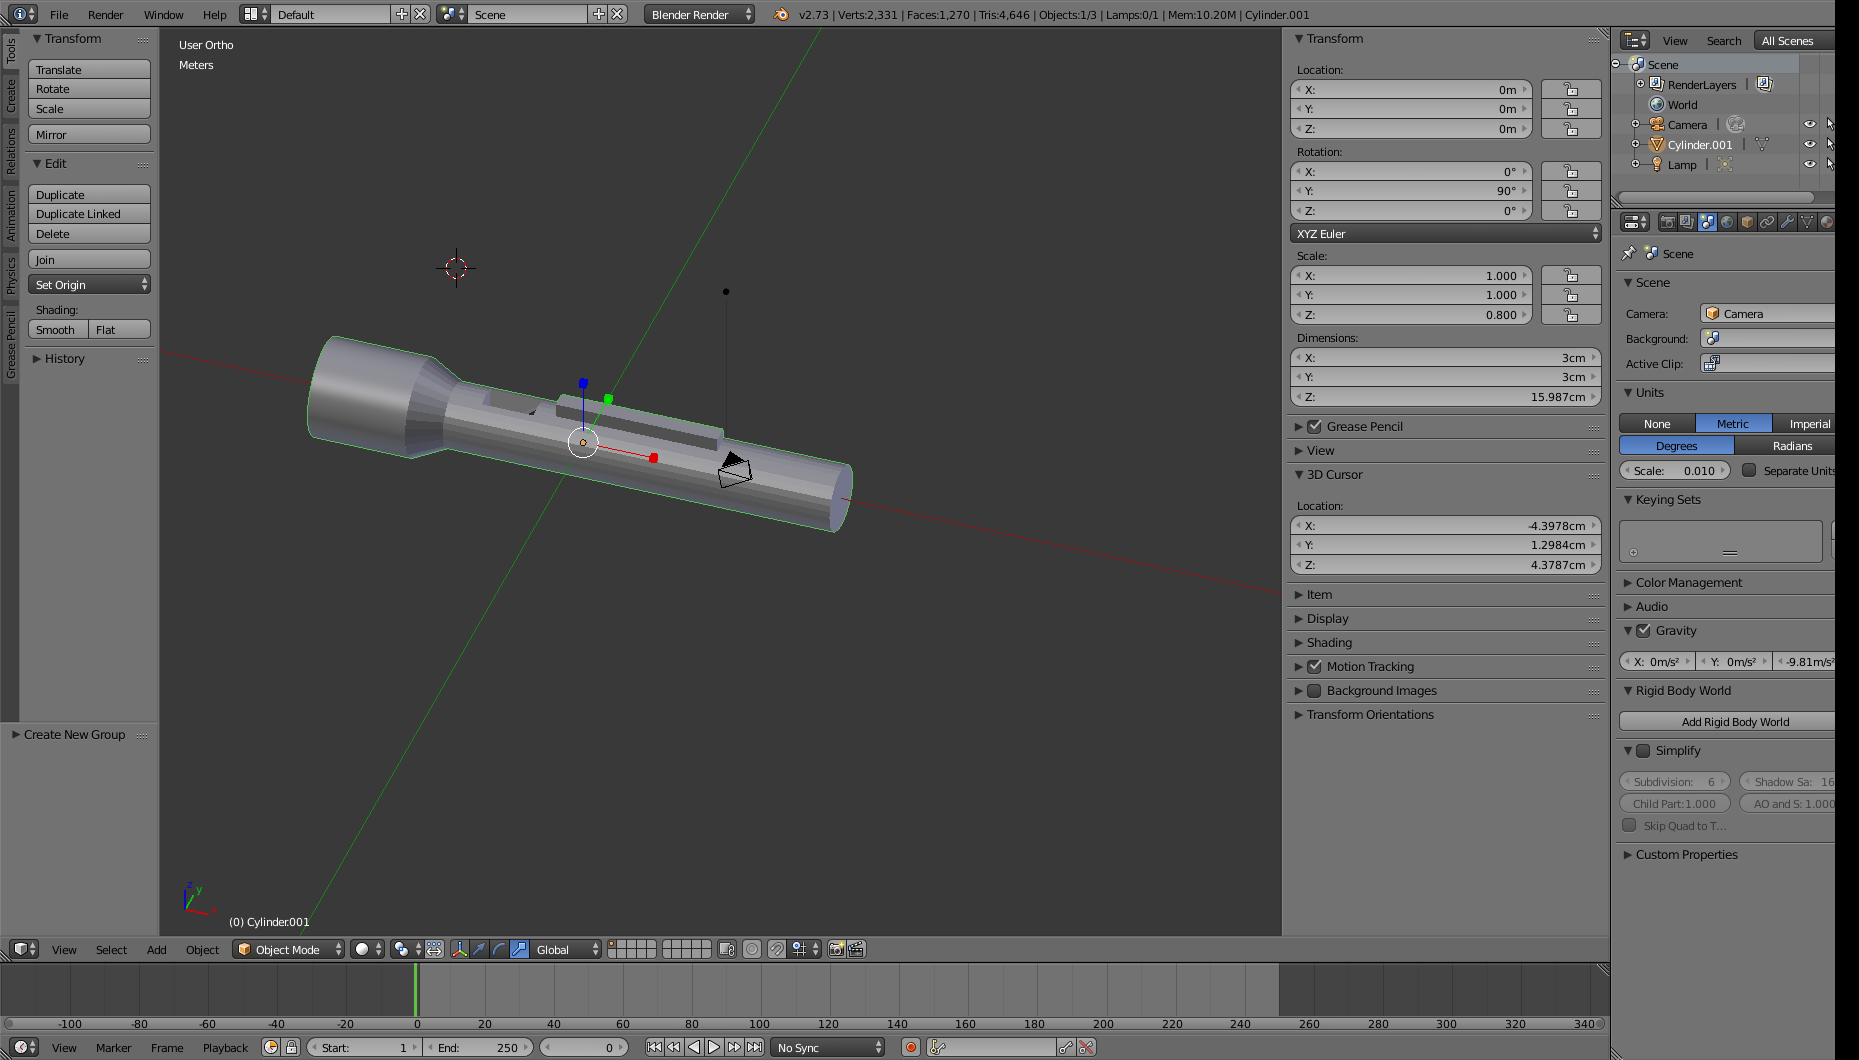This screenshot has width=1859, height=1060.
Task: Open the Modifiers wrench properties tab
Action: point(1787,222)
